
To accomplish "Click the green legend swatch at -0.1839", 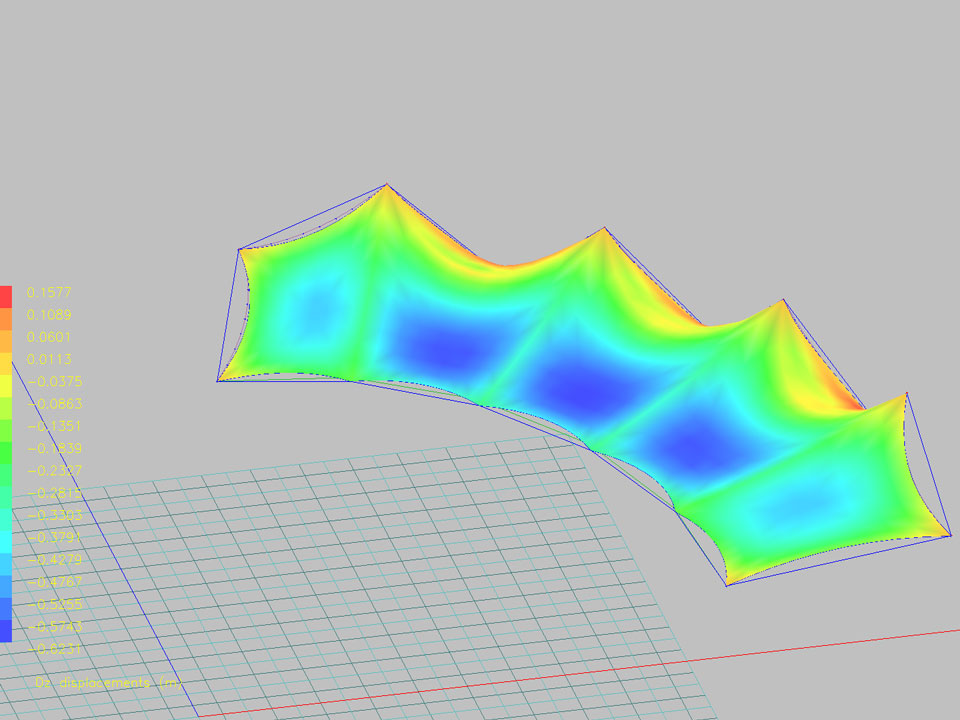I will [x=6, y=450].
